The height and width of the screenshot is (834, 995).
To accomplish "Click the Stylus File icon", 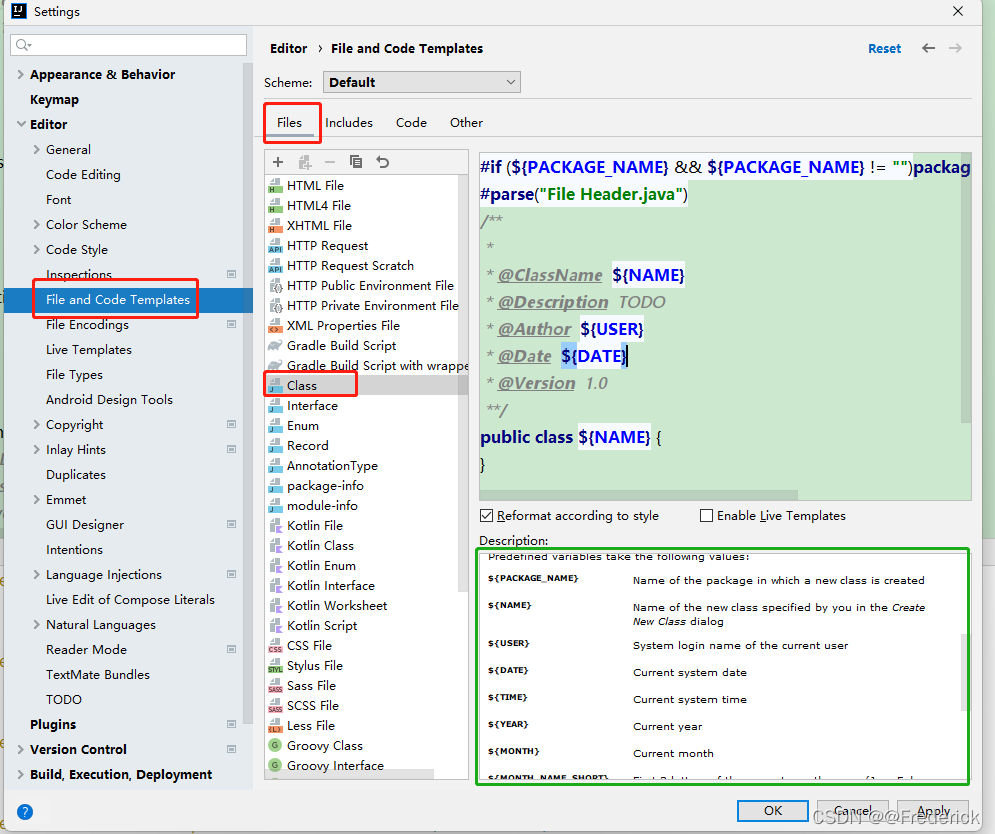I will [275, 666].
